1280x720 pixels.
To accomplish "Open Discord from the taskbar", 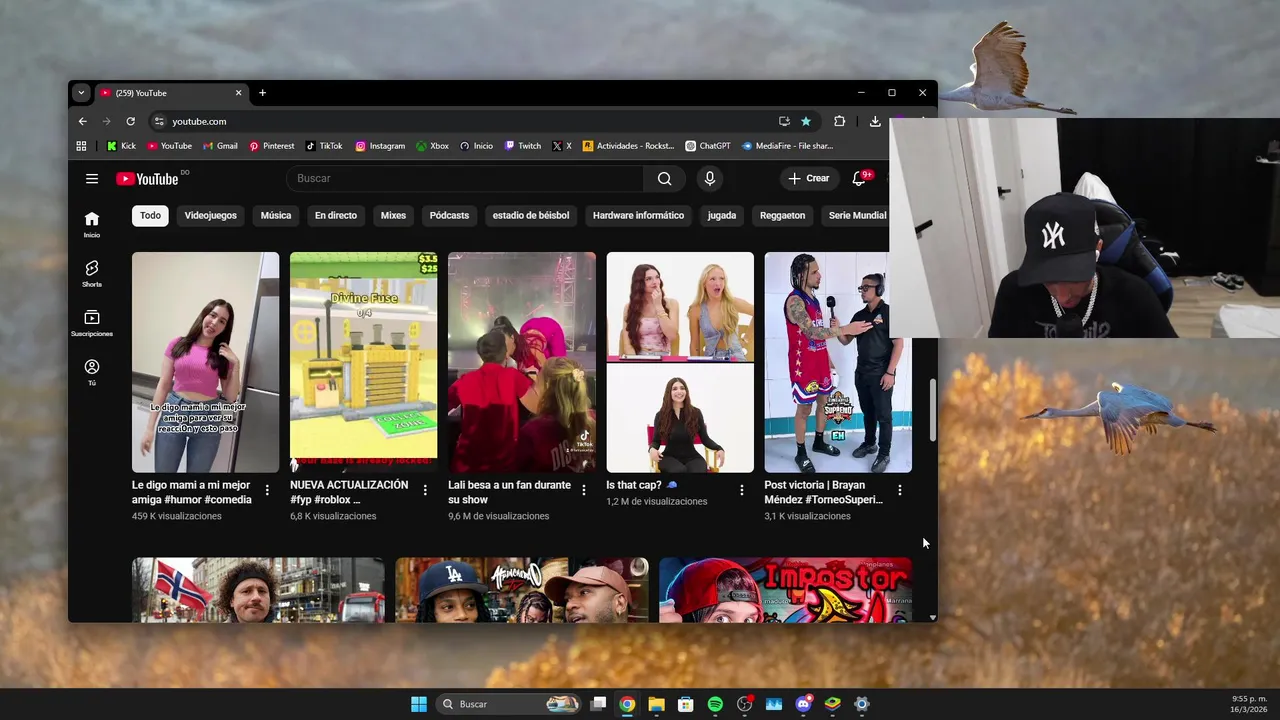I will (x=803, y=704).
